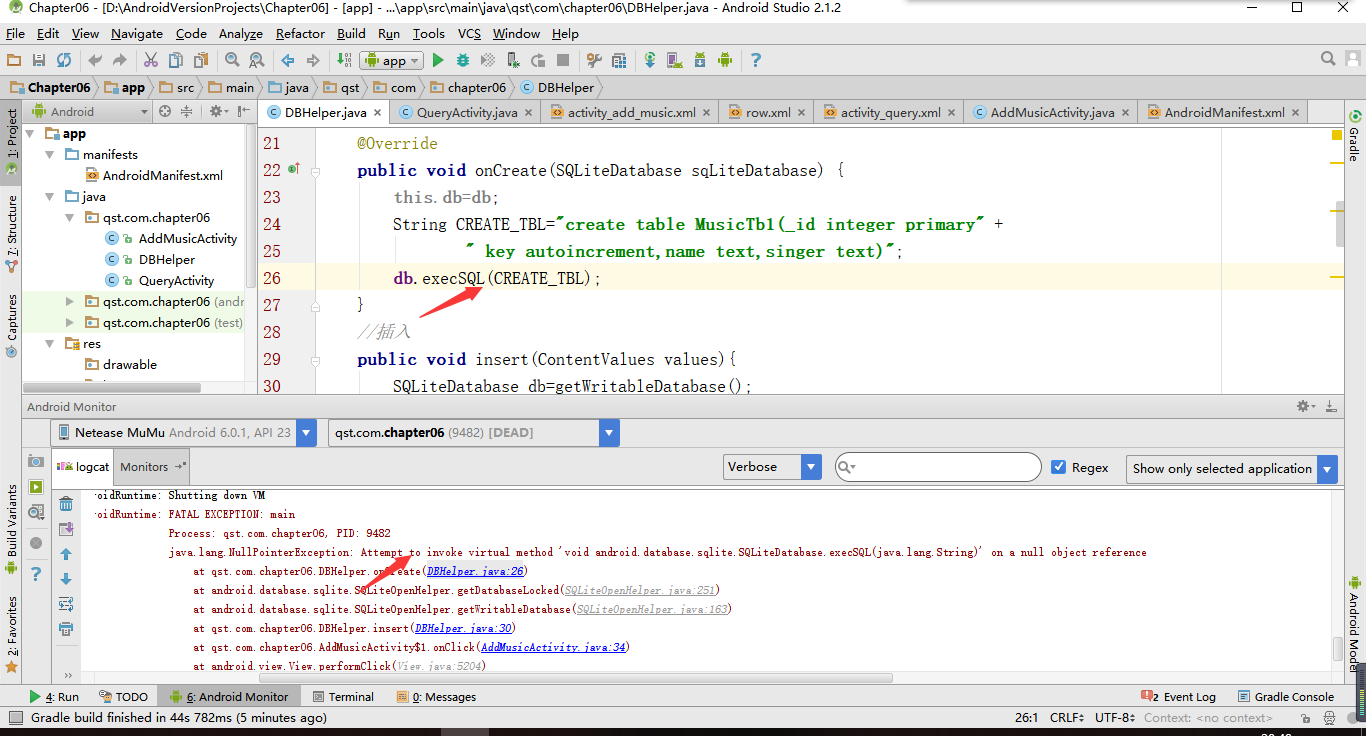Screen dimensions: 1366x736
Task: Click Screen Record green icon
Action: 36,487
